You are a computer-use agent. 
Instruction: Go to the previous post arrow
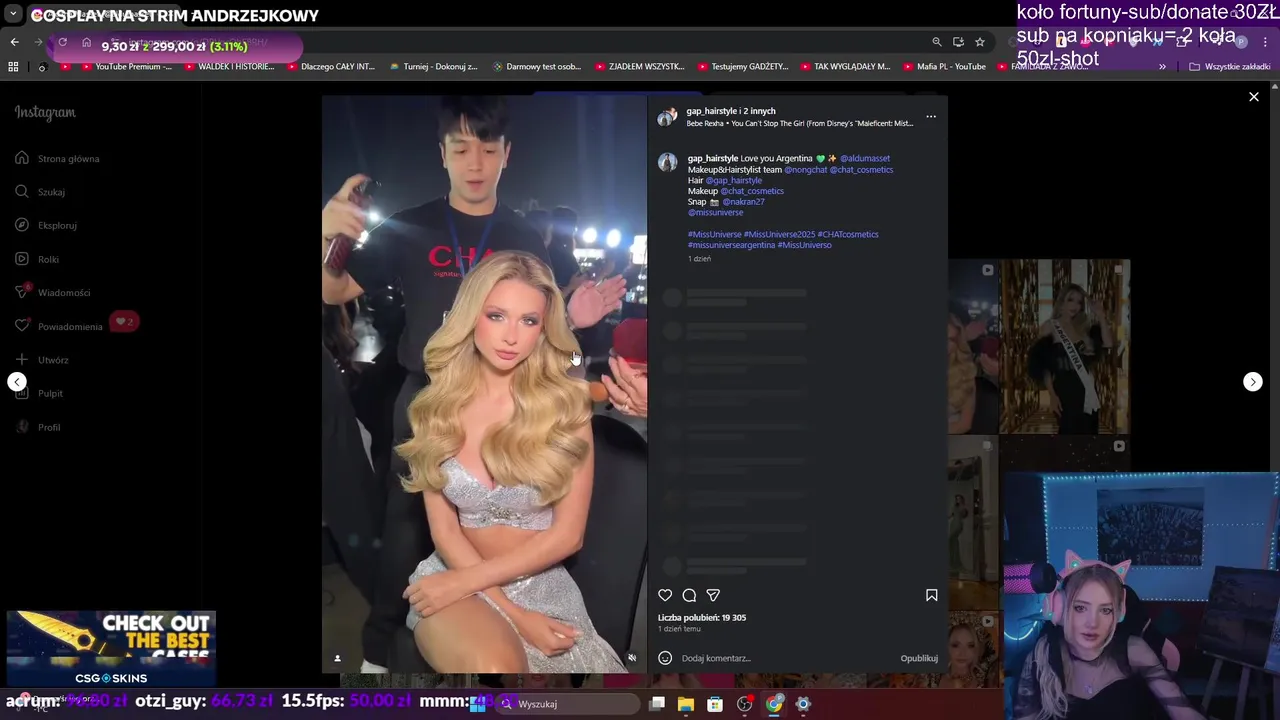(17, 382)
